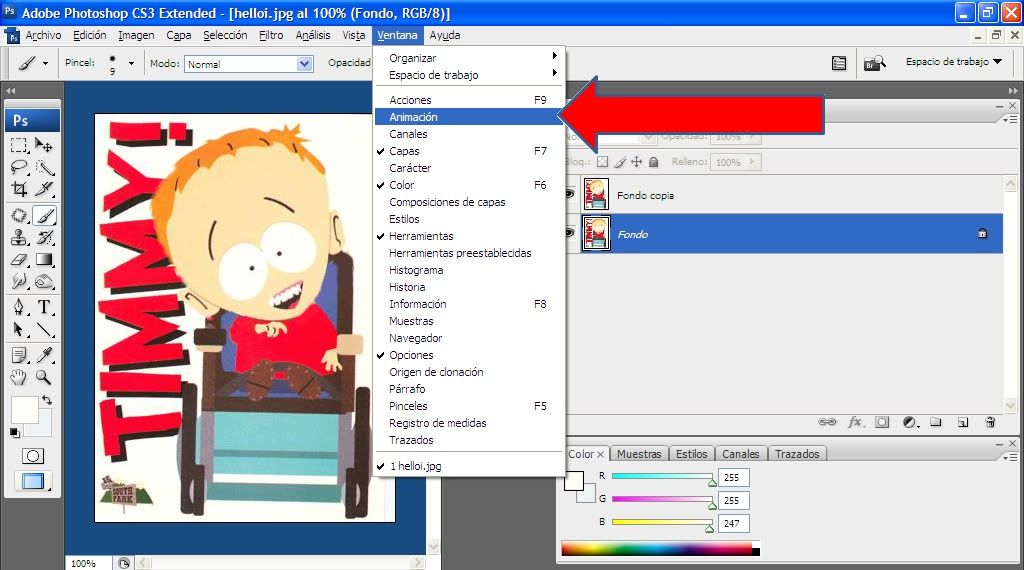Select the Type tool
The height and width of the screenshot is (570, 1024).
coord(44,307)
